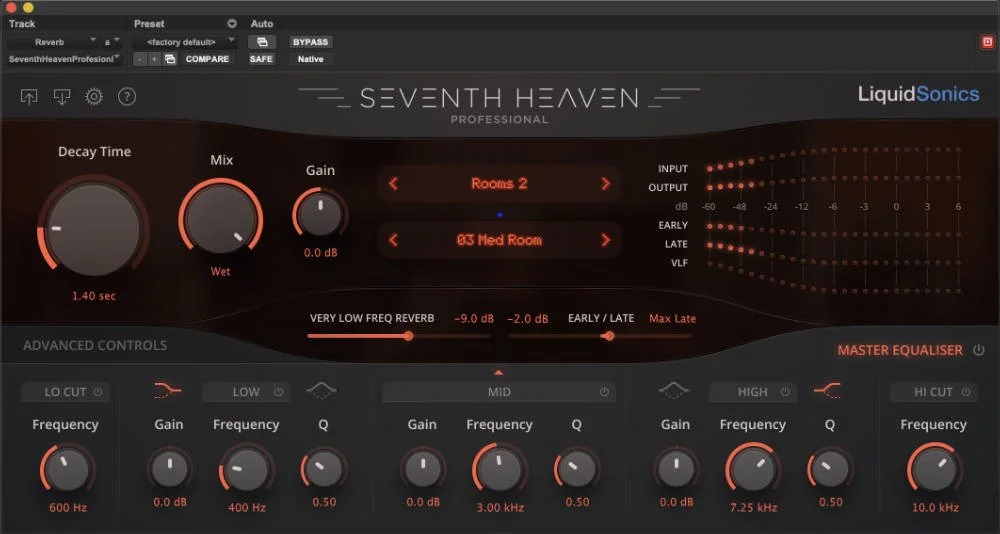Click the MID band Q knob
1000x534 pixels.
(577, 469)
